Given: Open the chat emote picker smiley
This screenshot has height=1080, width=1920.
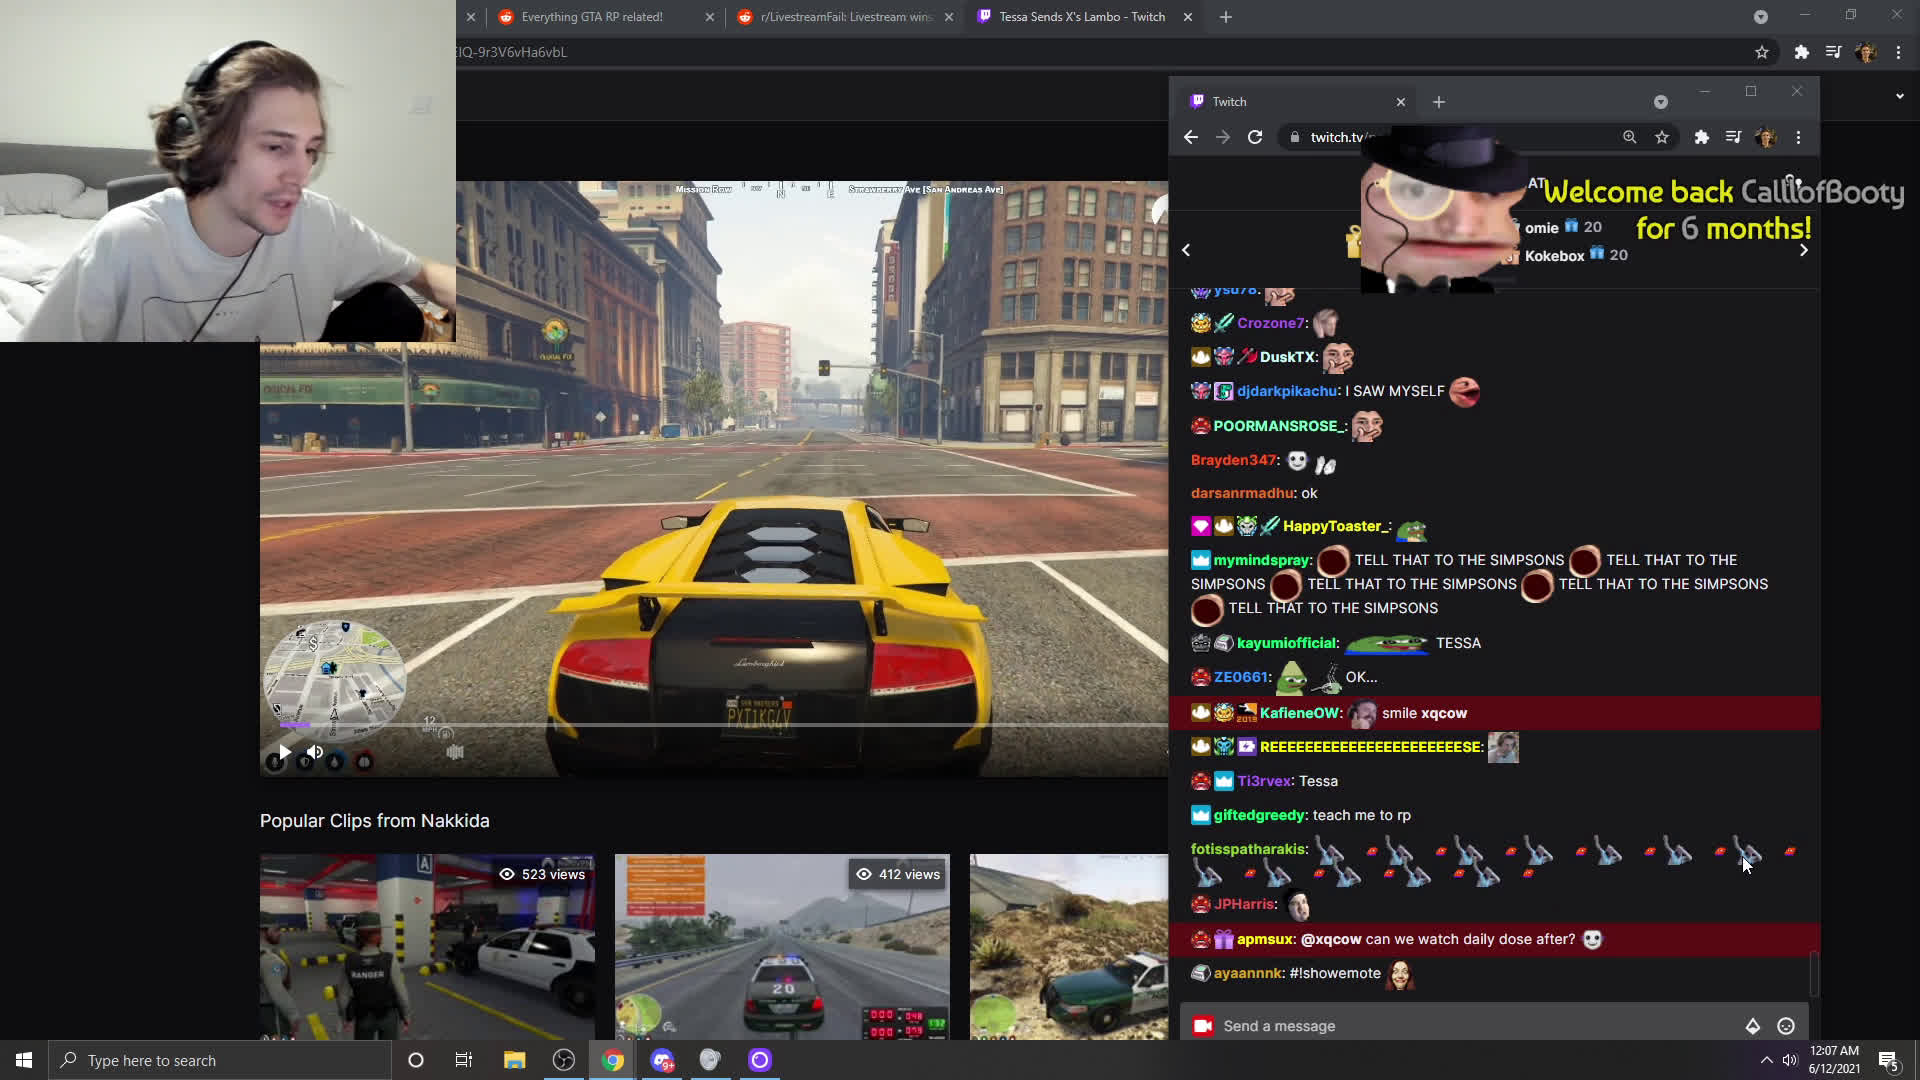Looking at the screenshot, I should click(x=1786, y=1026).
